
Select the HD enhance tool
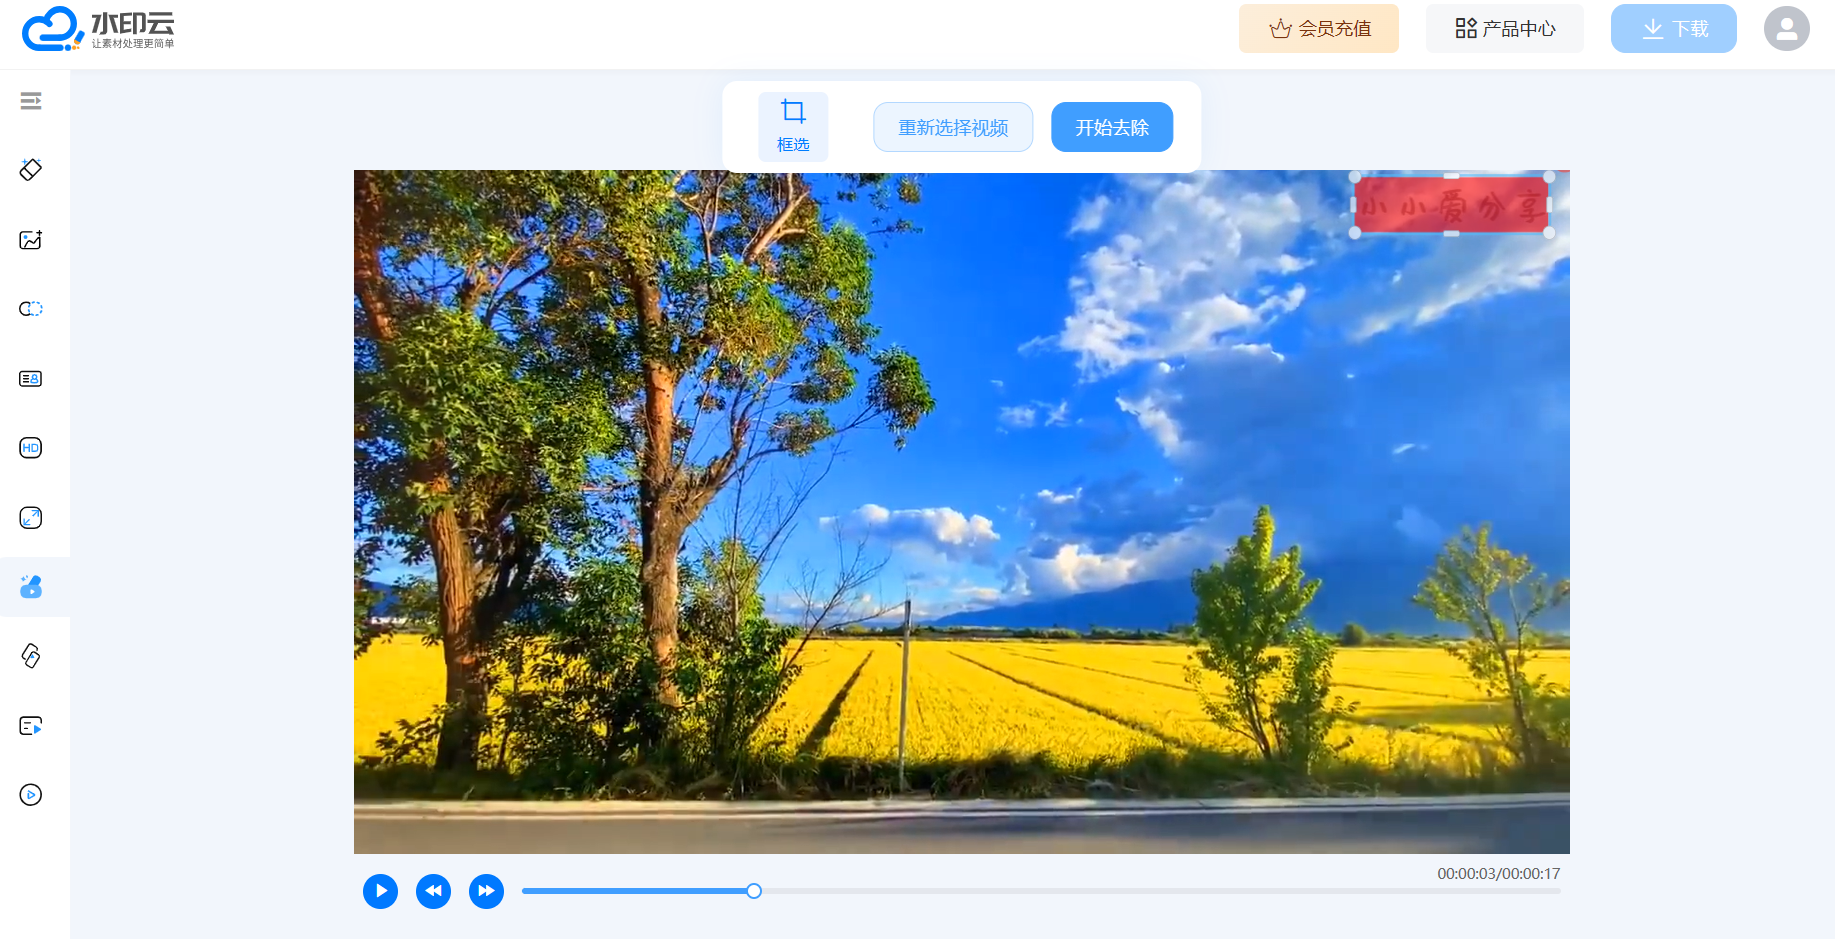tap(31, 448)
